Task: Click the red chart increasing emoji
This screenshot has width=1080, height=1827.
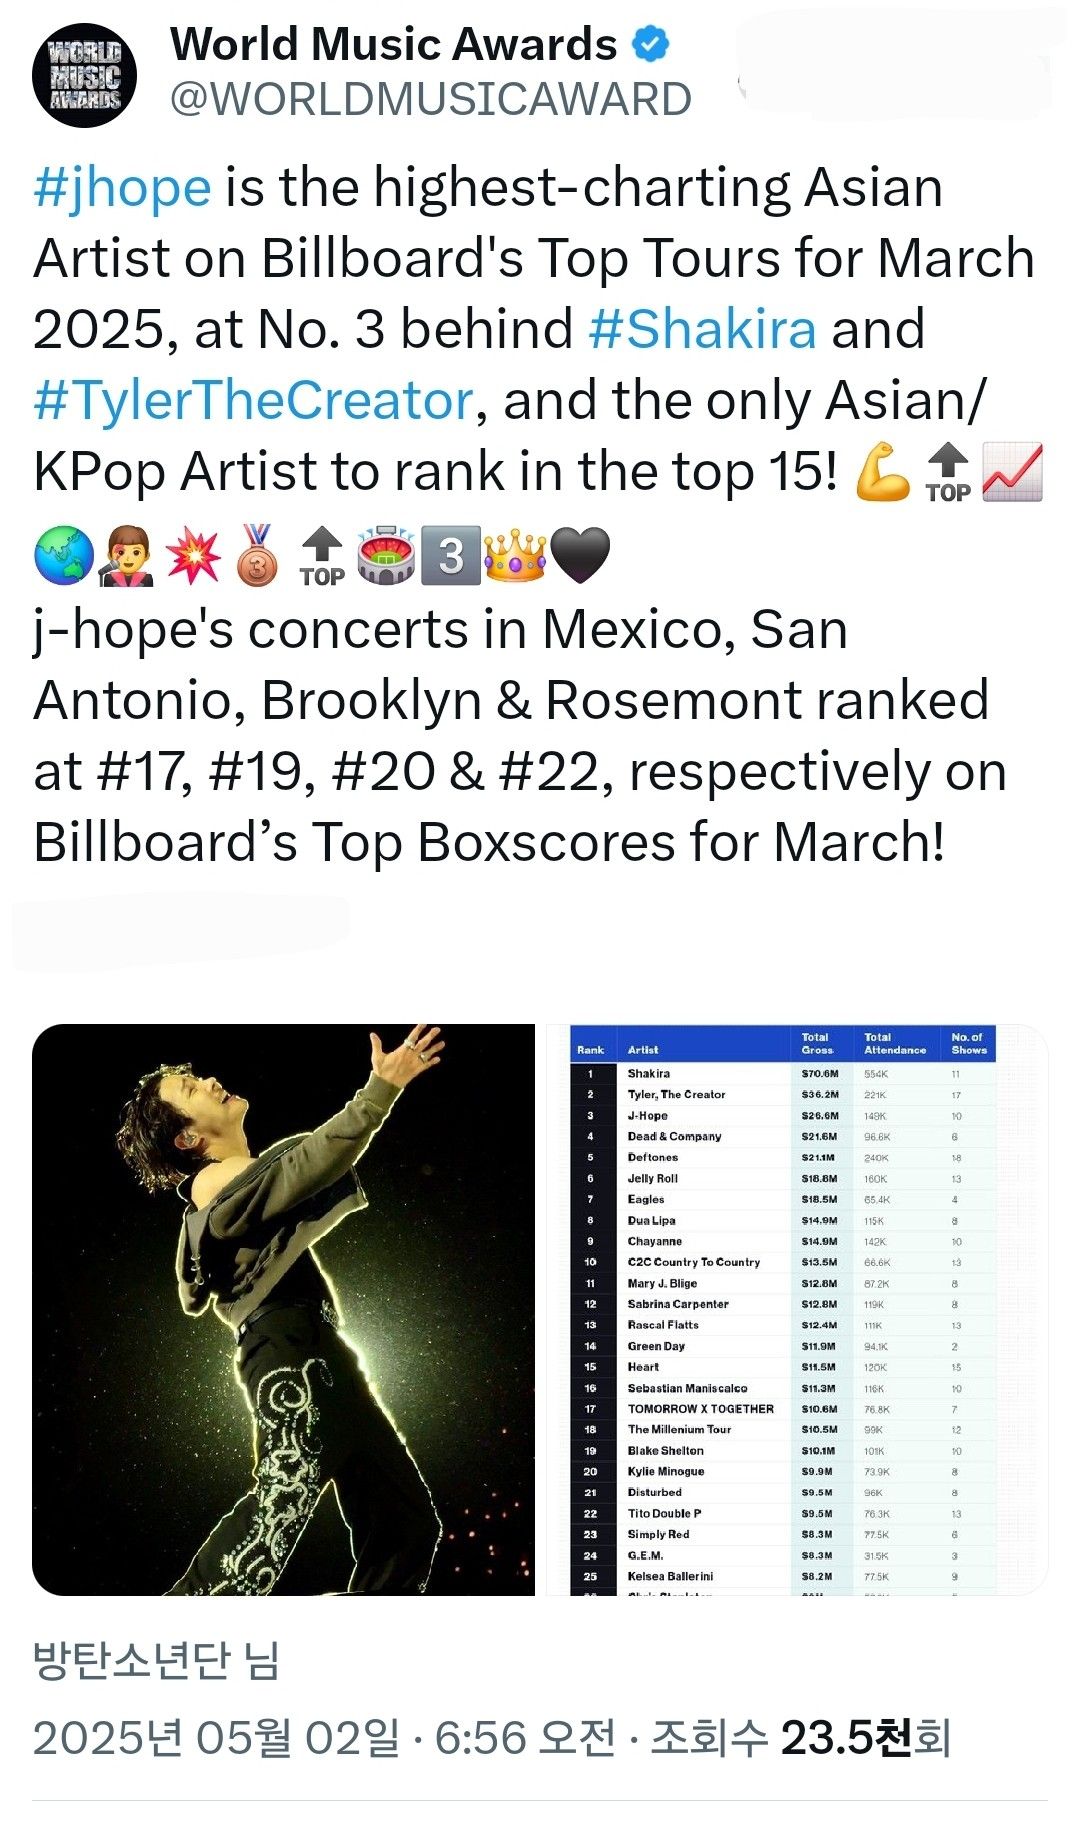Action: [1013, 471]
